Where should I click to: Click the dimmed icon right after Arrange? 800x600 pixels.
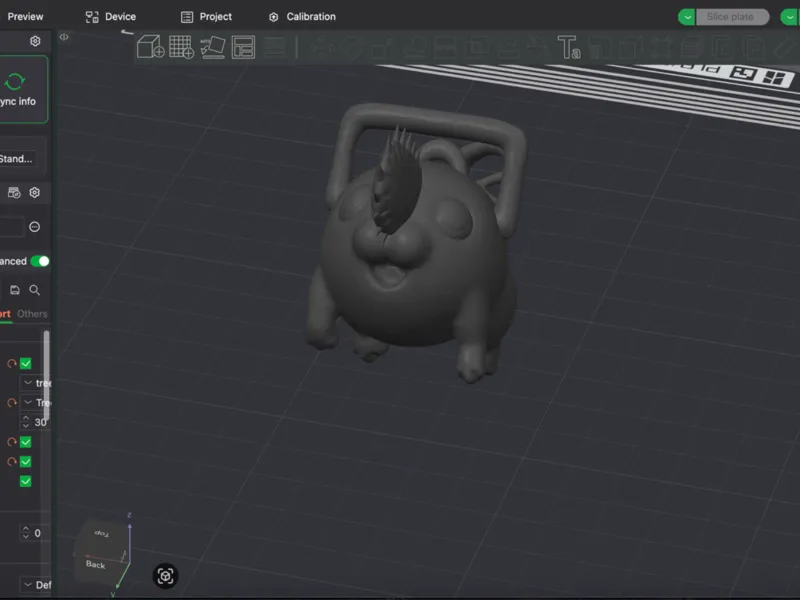coord(275,47)
